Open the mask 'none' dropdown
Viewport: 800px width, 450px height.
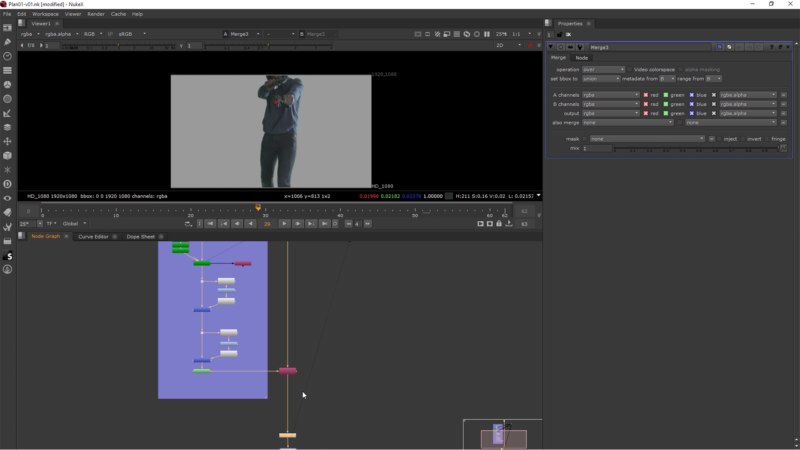click(x=647, y=139)
